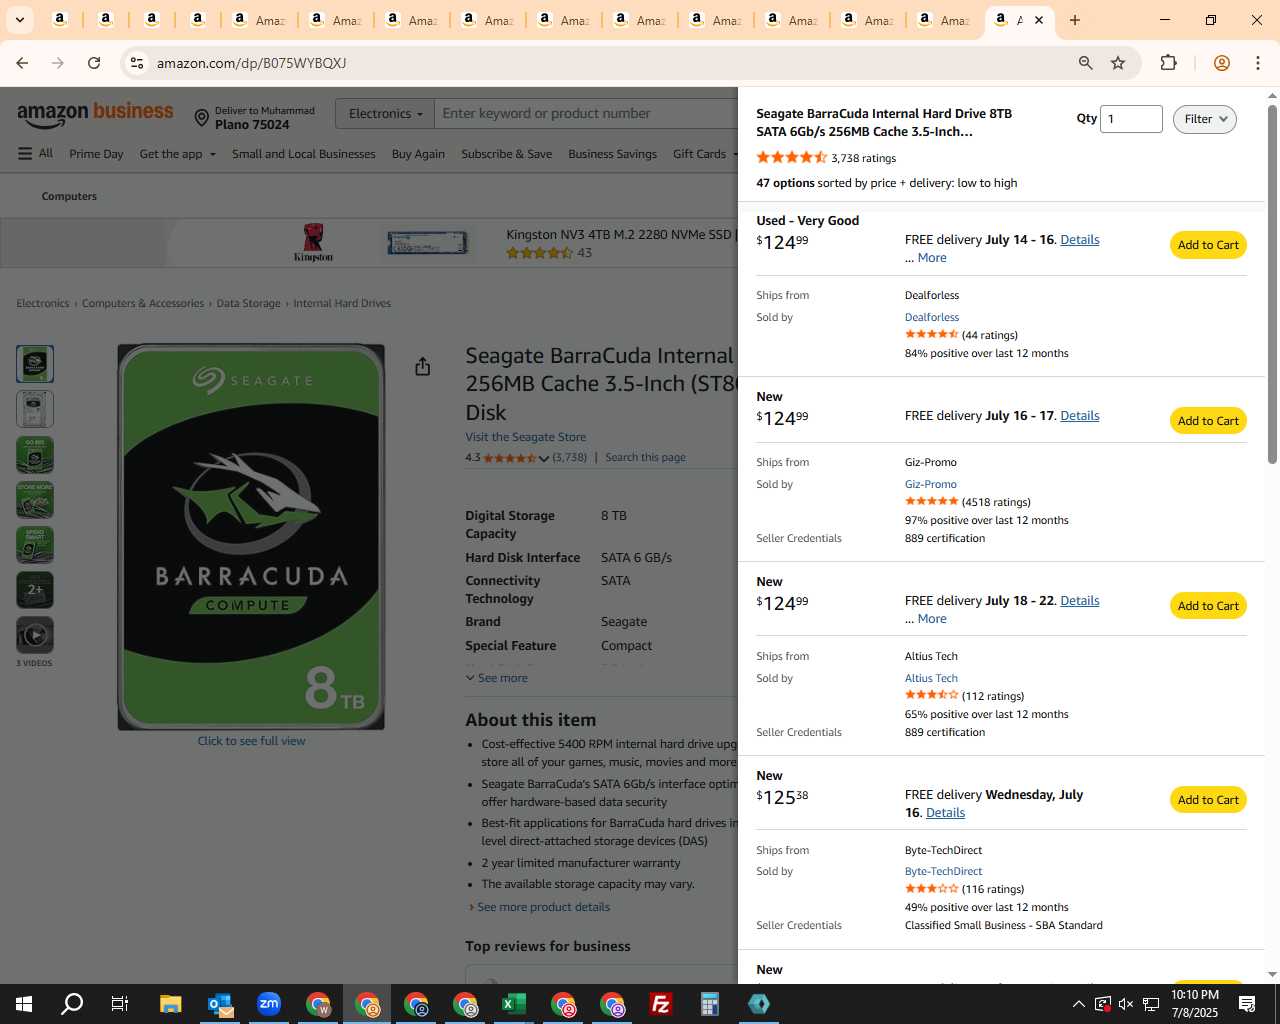Click the Qty input field
Viewport: 1280px width, 1024px height.
click(1131, 119)
